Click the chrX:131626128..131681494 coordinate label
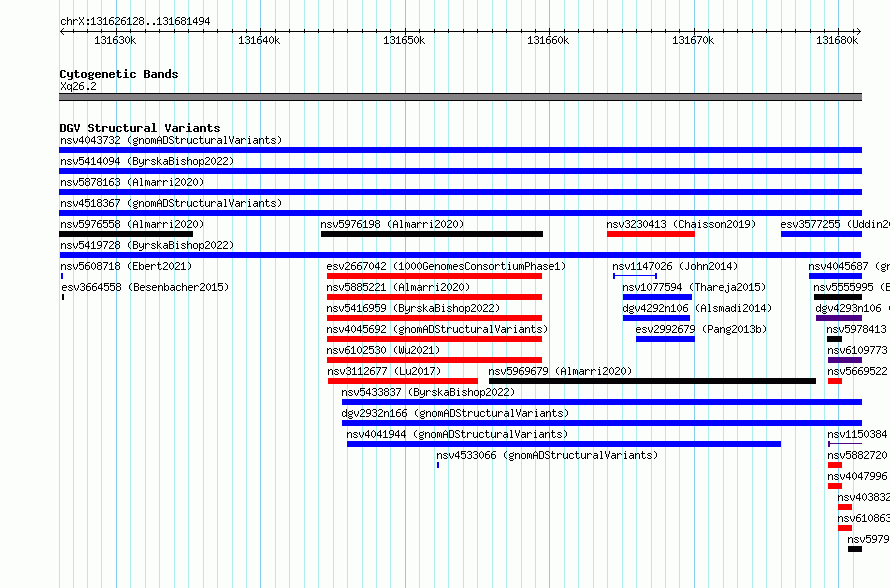 135,21
